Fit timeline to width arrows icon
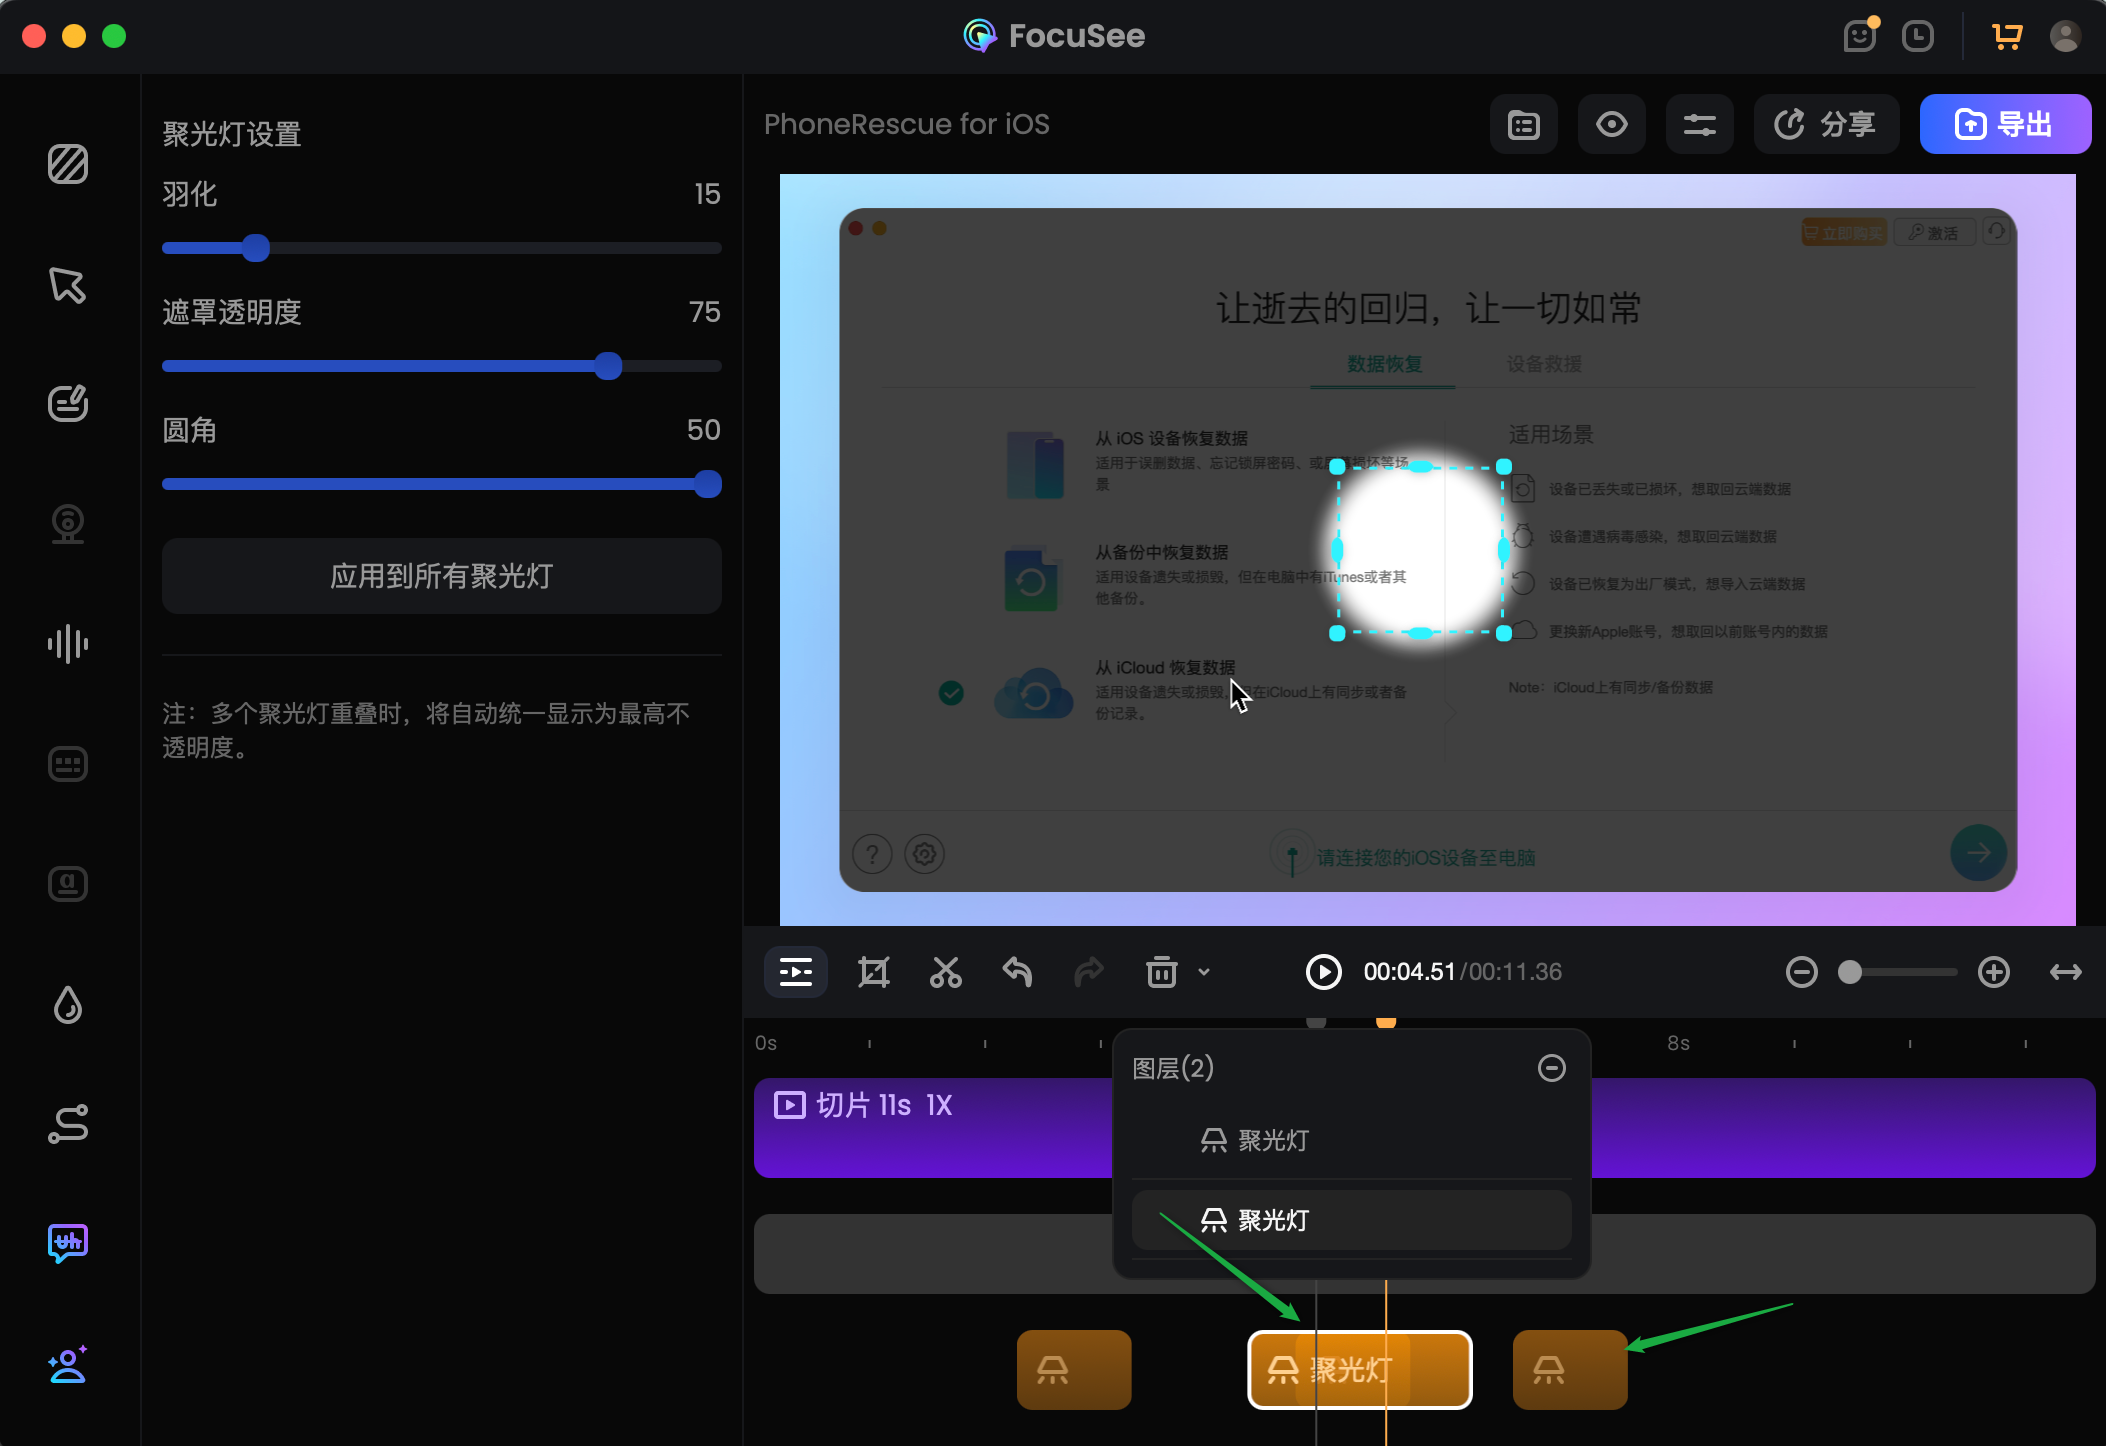The height and width of the screenshot is (1446, 2106). pos(2065,972)
